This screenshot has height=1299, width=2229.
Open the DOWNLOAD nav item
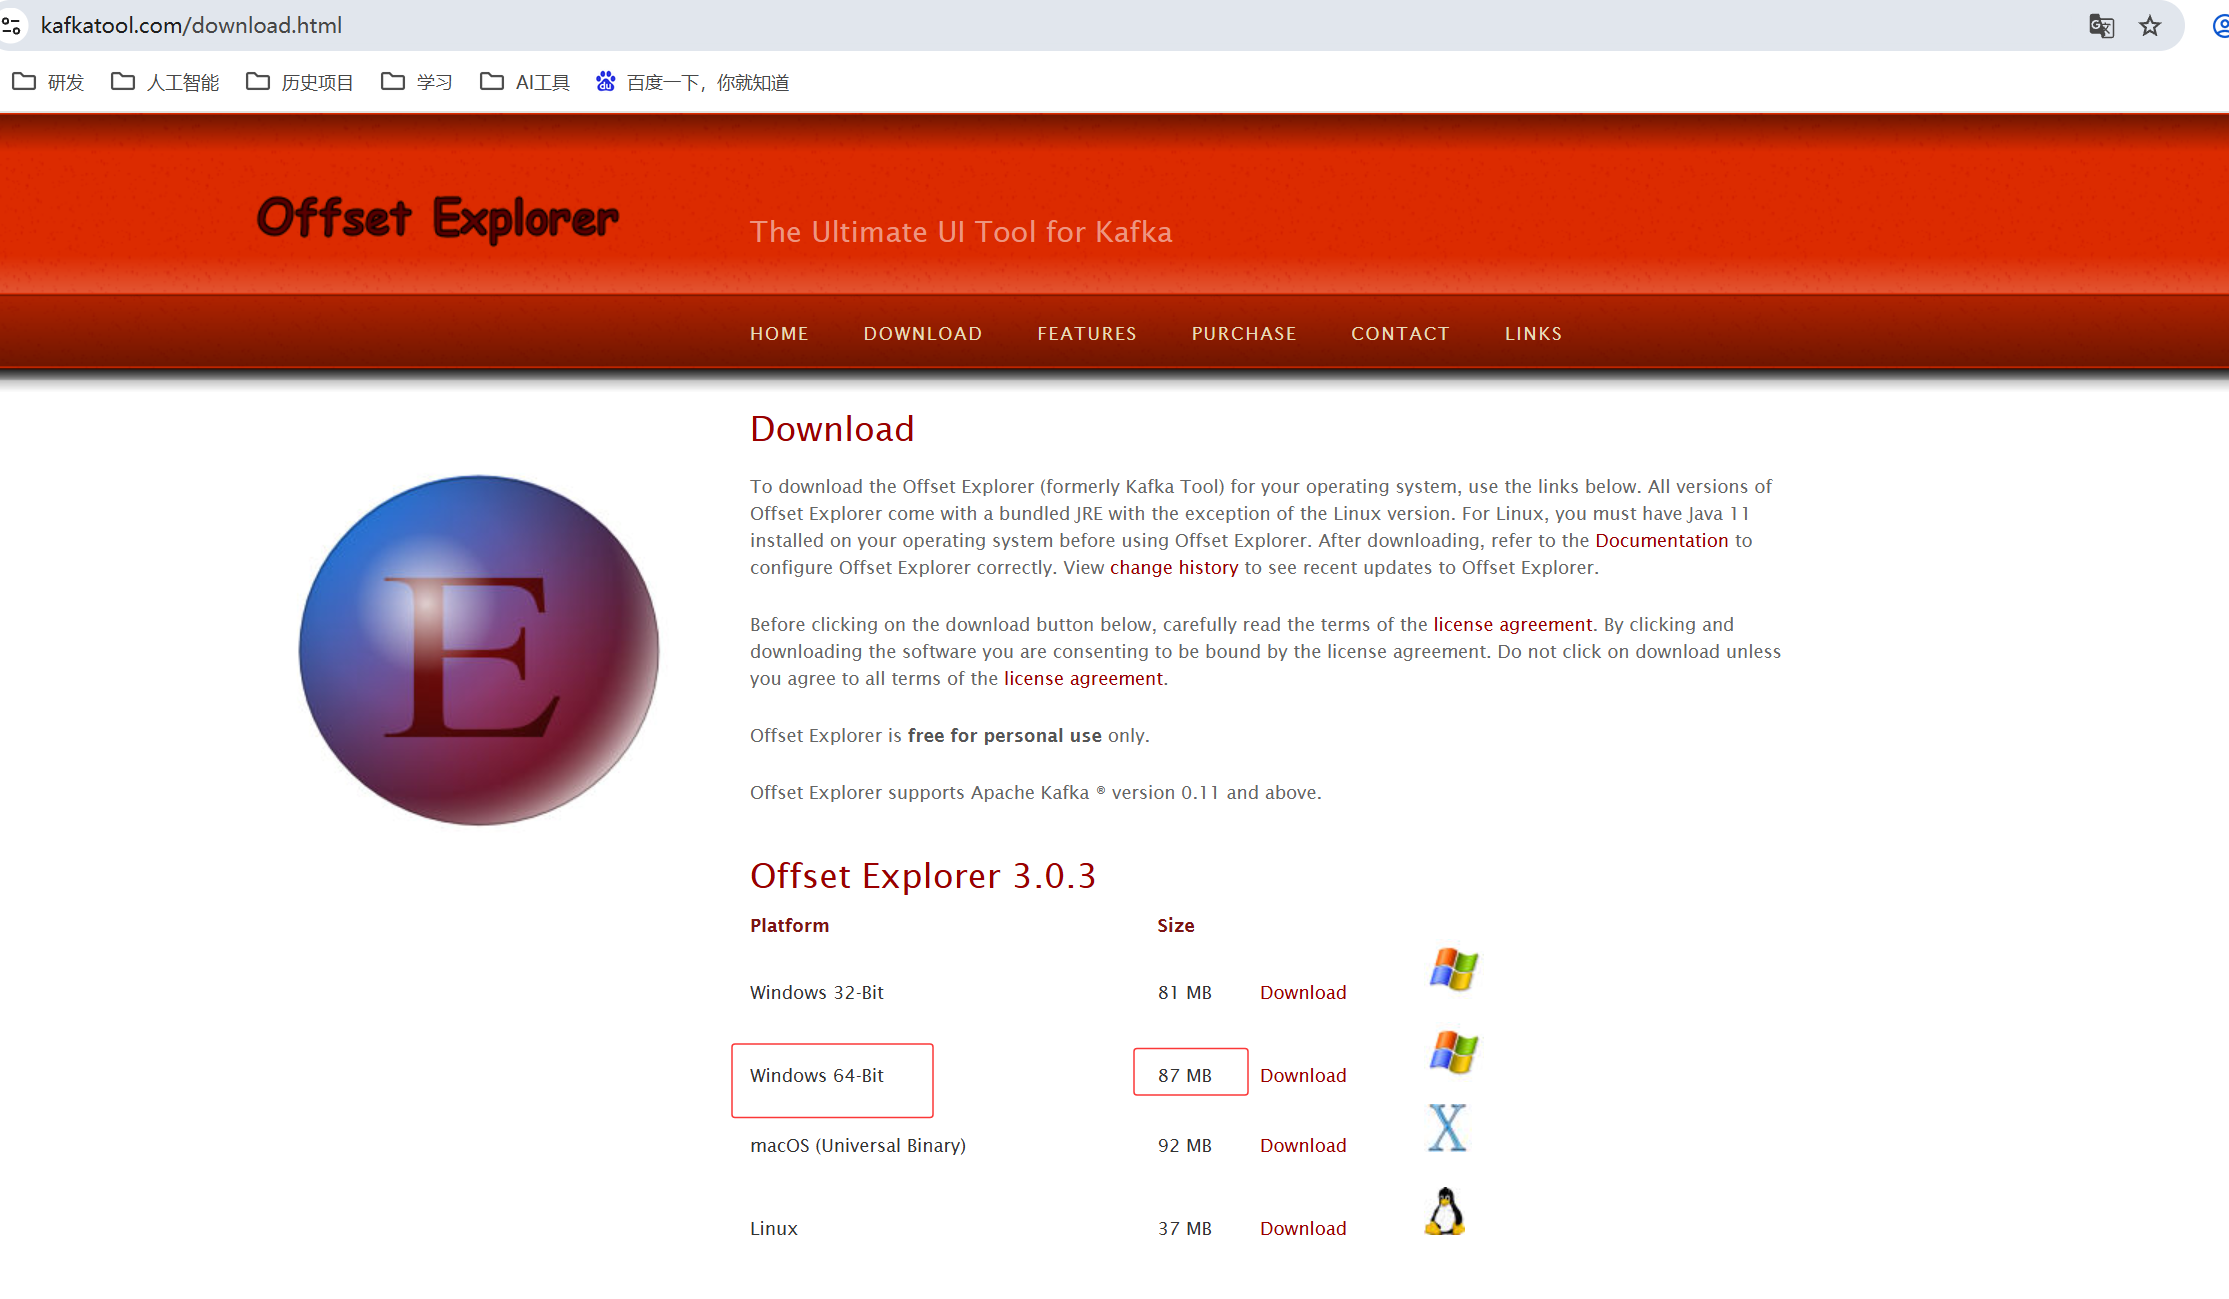tap(923, 334)
